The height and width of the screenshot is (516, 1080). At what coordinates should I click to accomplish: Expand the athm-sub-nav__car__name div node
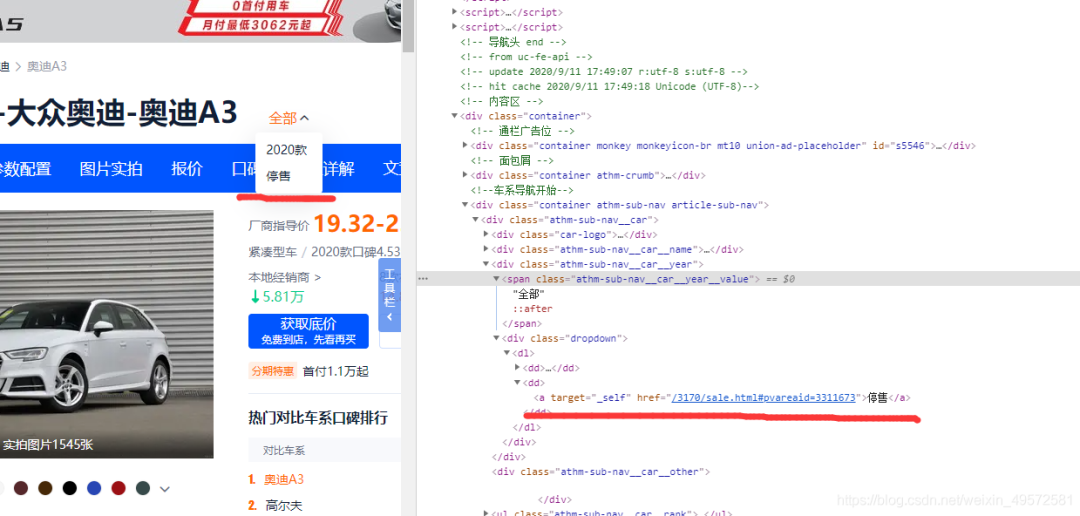coord(486,249)
